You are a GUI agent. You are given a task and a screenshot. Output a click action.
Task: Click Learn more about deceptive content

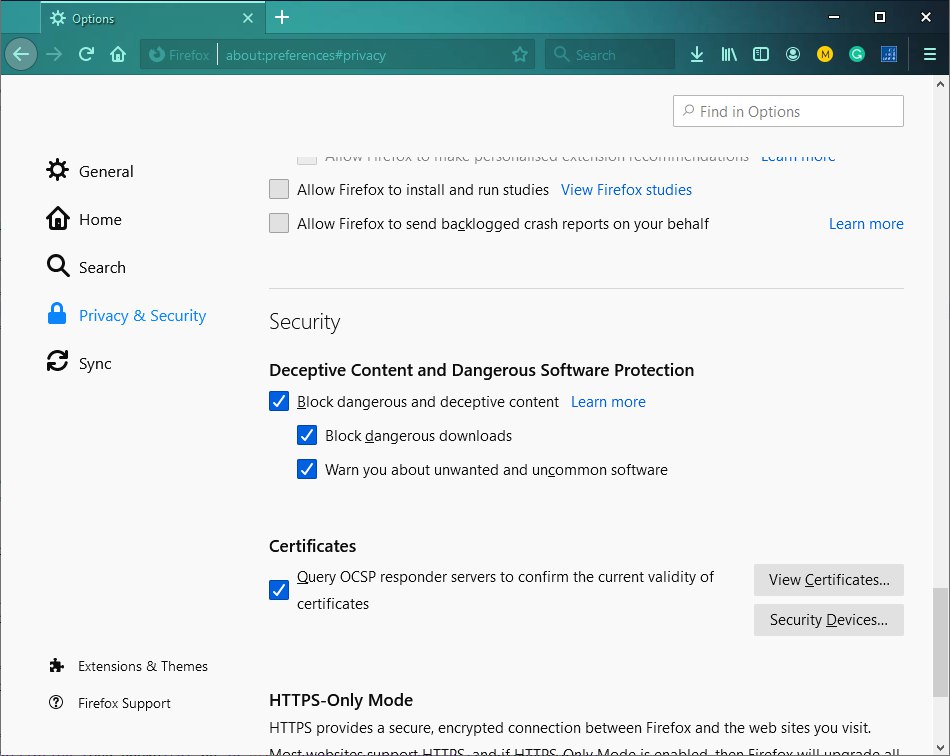tap(608, 402)
